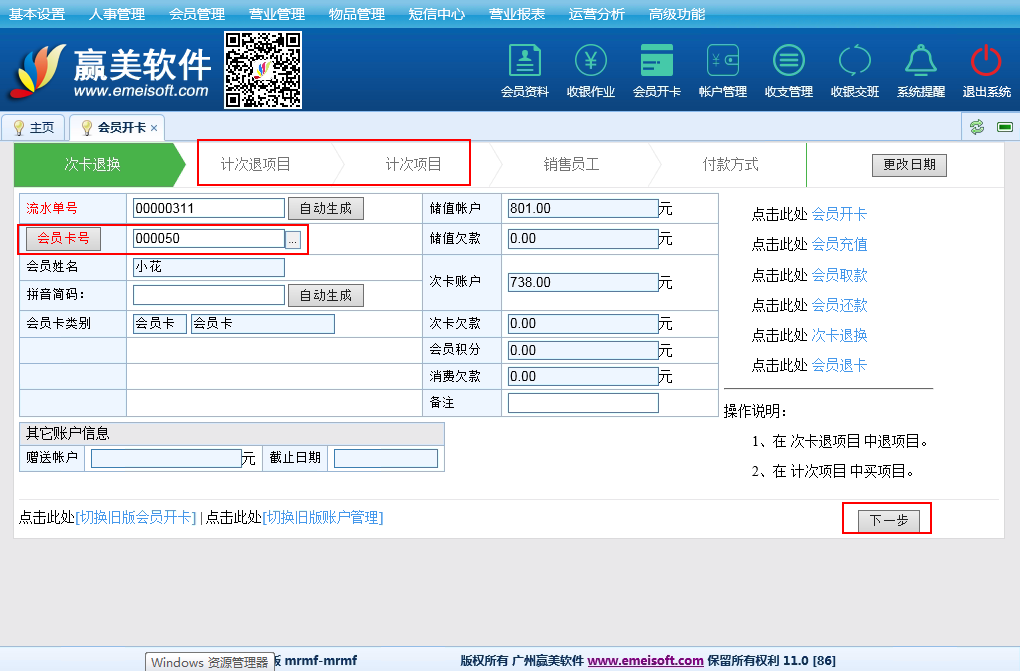Select the 计次退项目 step

pos(256,164)
